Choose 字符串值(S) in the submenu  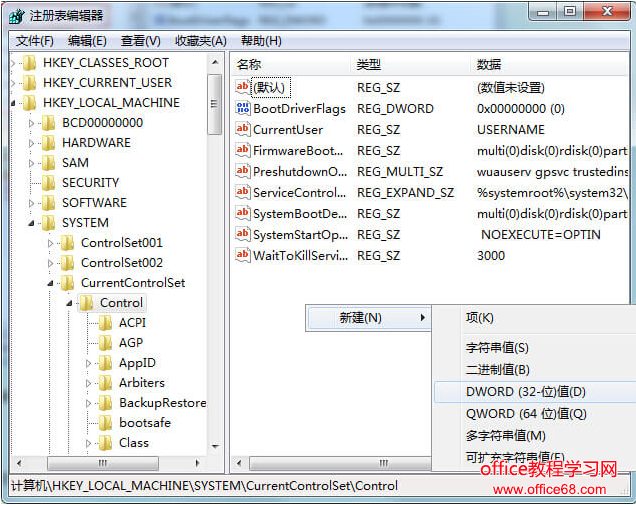(535, 348)
